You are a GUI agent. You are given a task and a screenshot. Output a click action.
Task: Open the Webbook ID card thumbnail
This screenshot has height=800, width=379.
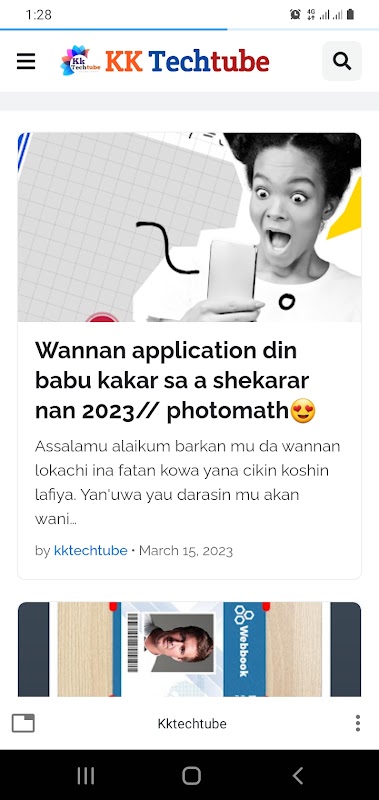[x=189, y=649]
